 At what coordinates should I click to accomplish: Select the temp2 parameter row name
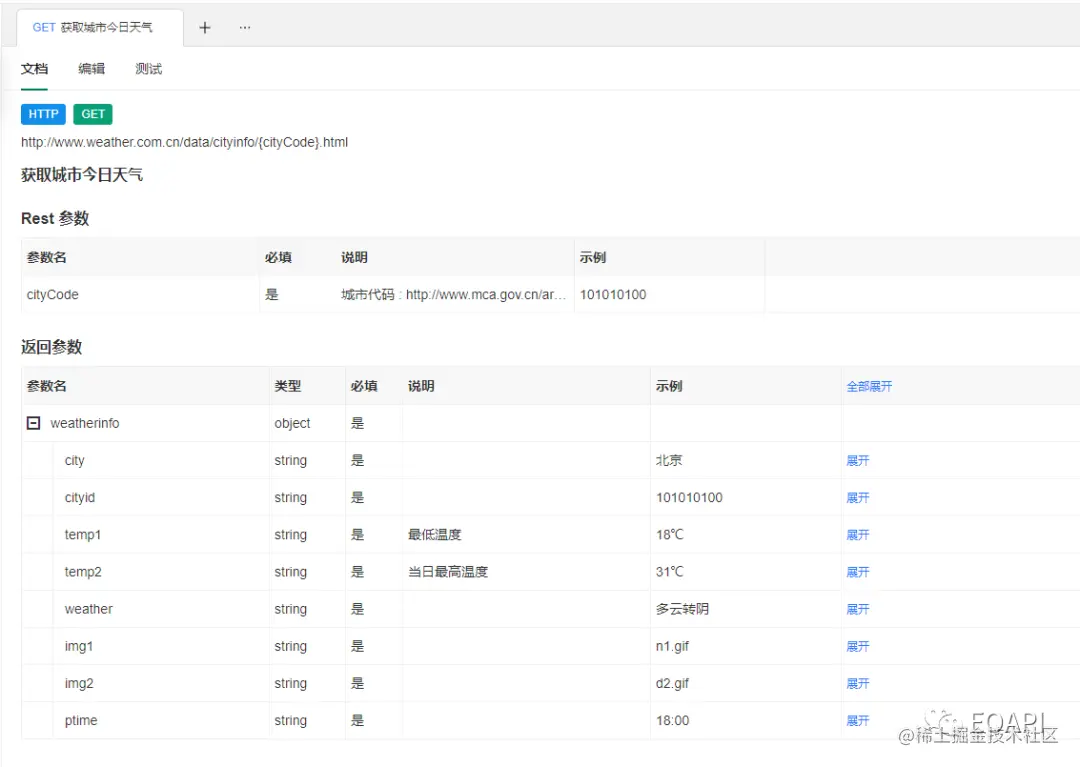coord(83,572)
